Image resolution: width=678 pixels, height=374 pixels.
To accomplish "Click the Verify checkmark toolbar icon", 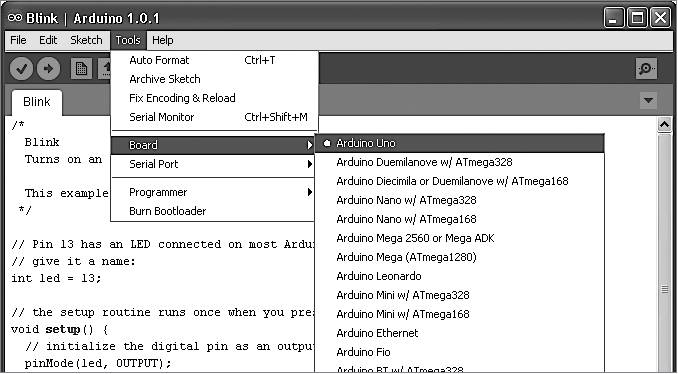I will [21, 69].
